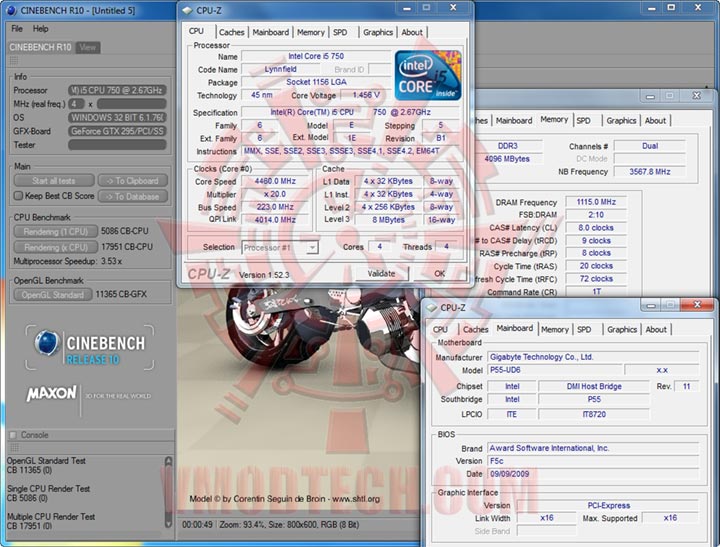The width and height of the screenshot is (720, 547).
Task: Open the File menu in Cinebench
Action: [x=17, y=28]
